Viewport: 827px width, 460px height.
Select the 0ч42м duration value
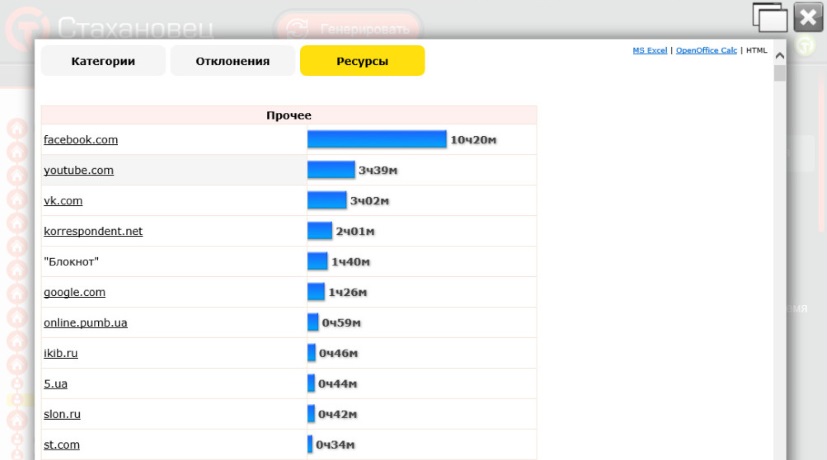coord(337,415)
